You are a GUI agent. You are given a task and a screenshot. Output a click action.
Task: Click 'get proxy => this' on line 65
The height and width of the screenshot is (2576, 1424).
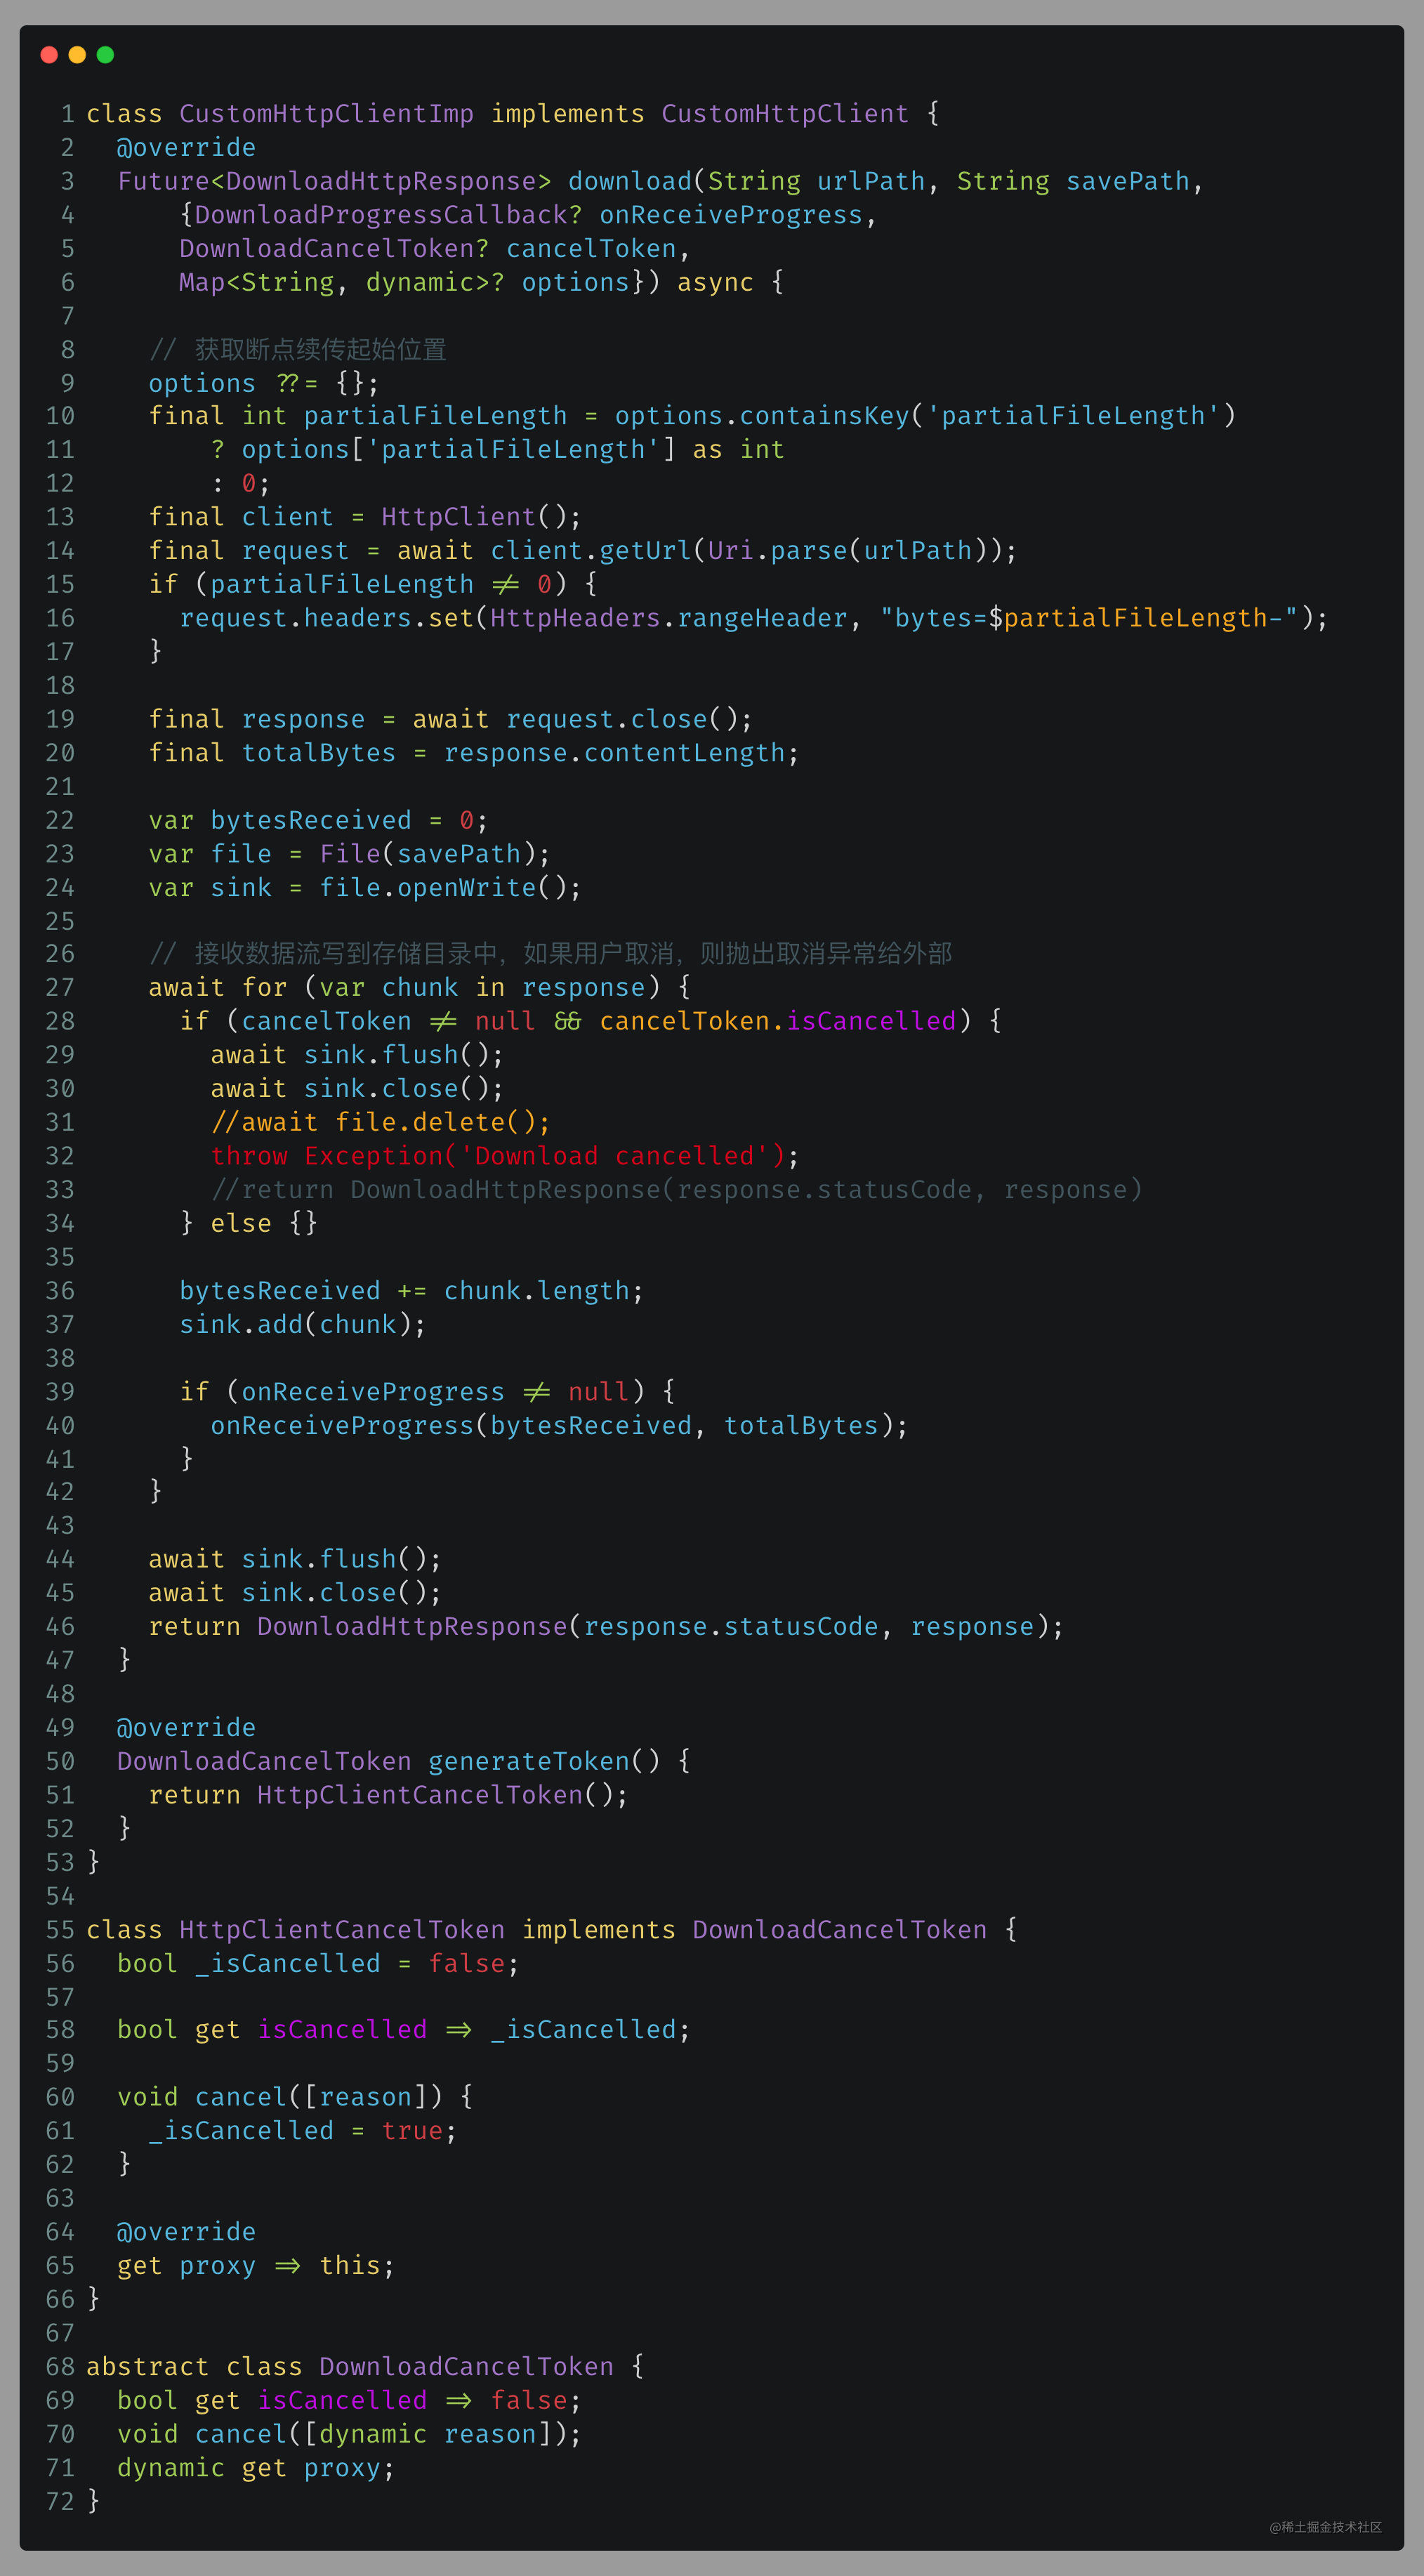coord(248,2265)
